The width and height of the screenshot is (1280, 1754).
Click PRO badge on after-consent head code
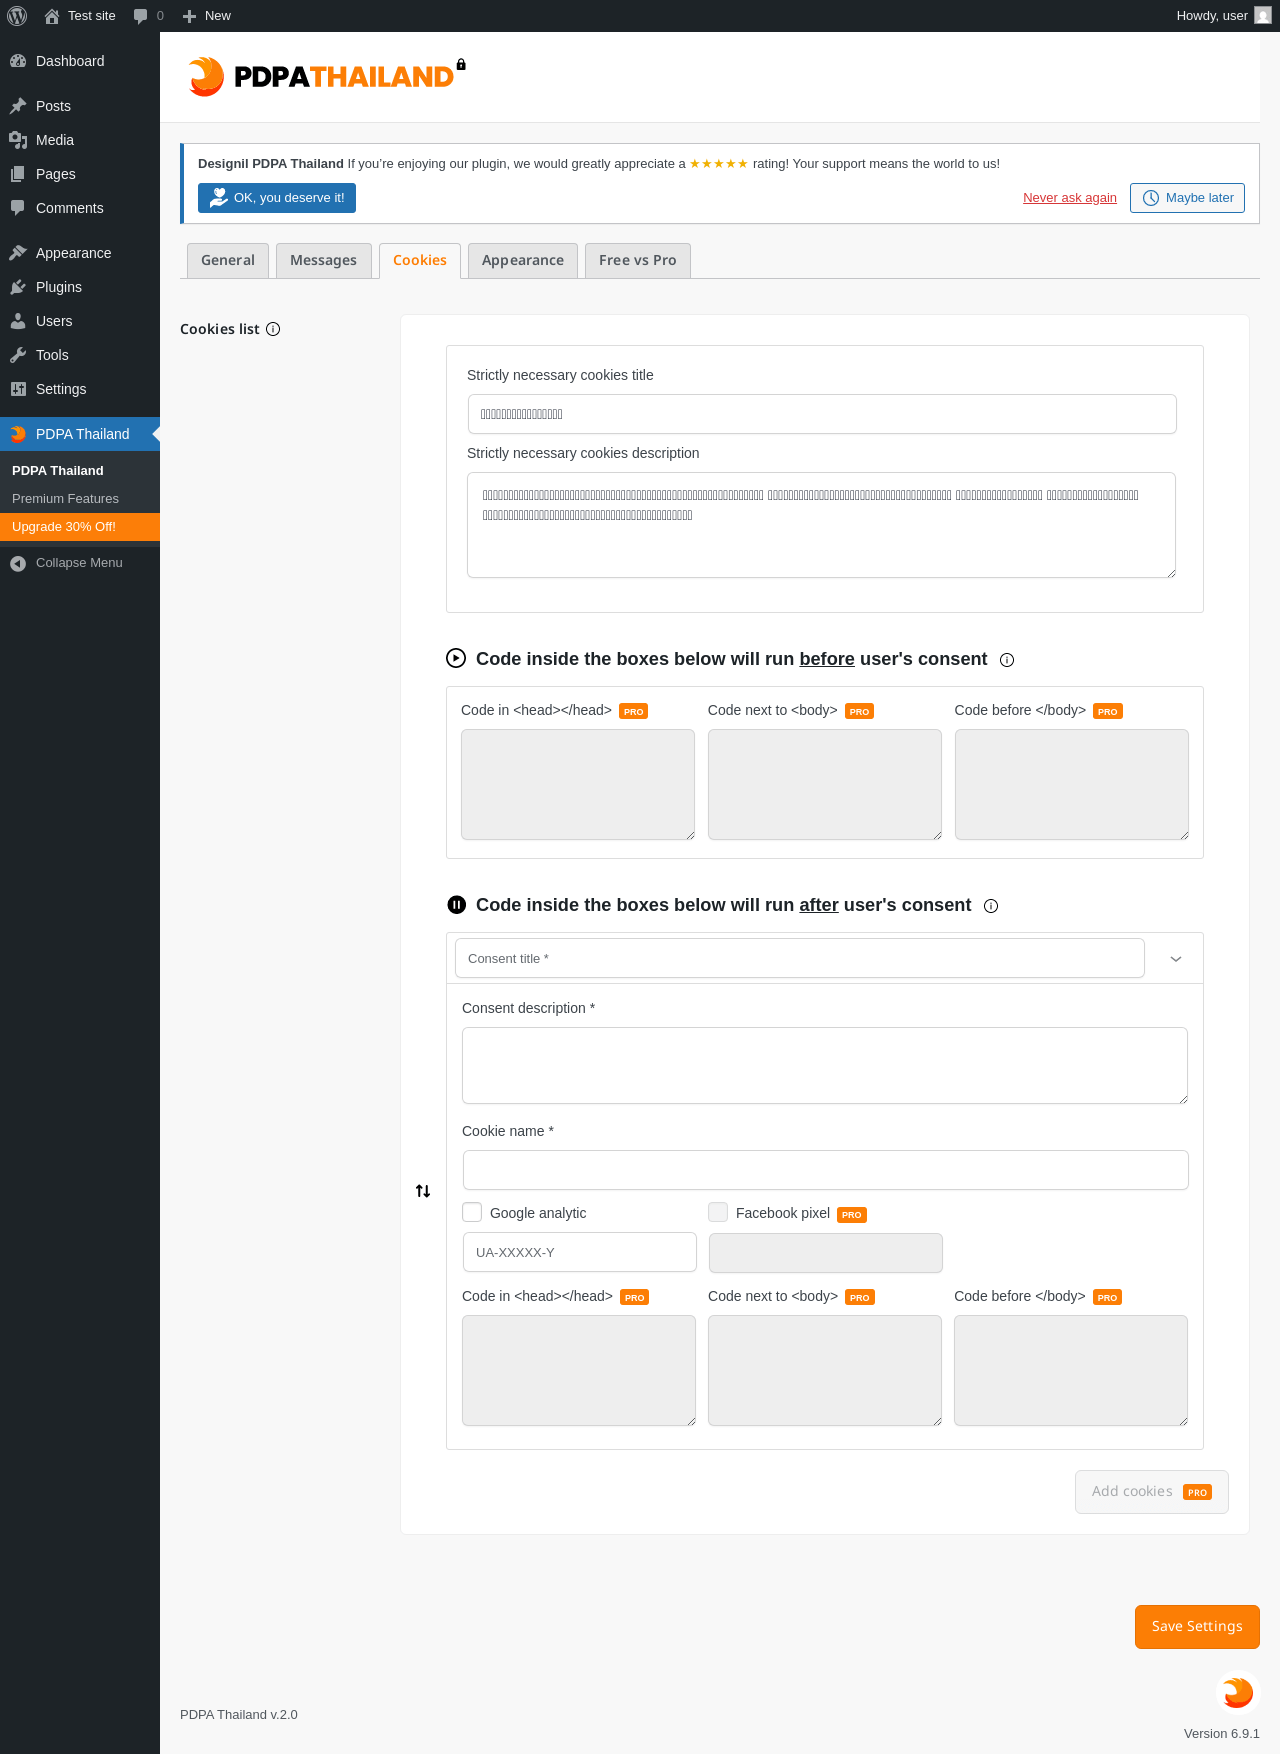[635, 1297]
